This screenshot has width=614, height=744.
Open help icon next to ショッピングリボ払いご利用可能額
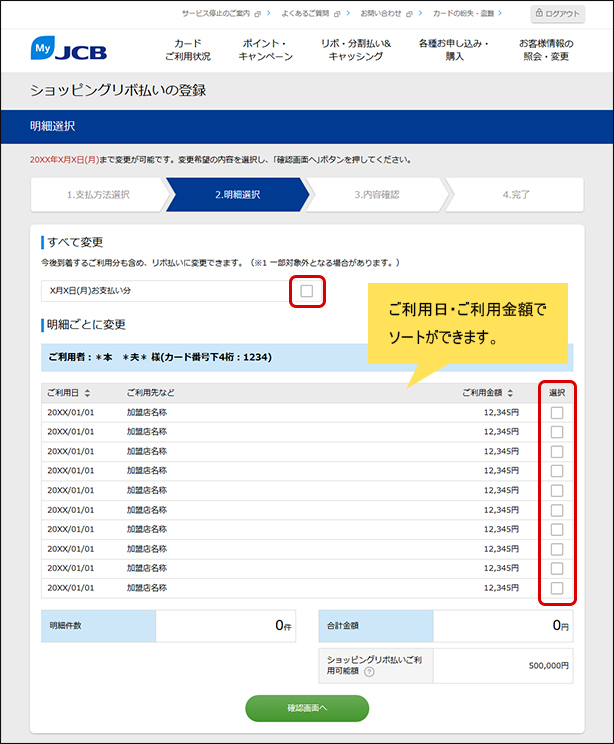coord(369,671)
